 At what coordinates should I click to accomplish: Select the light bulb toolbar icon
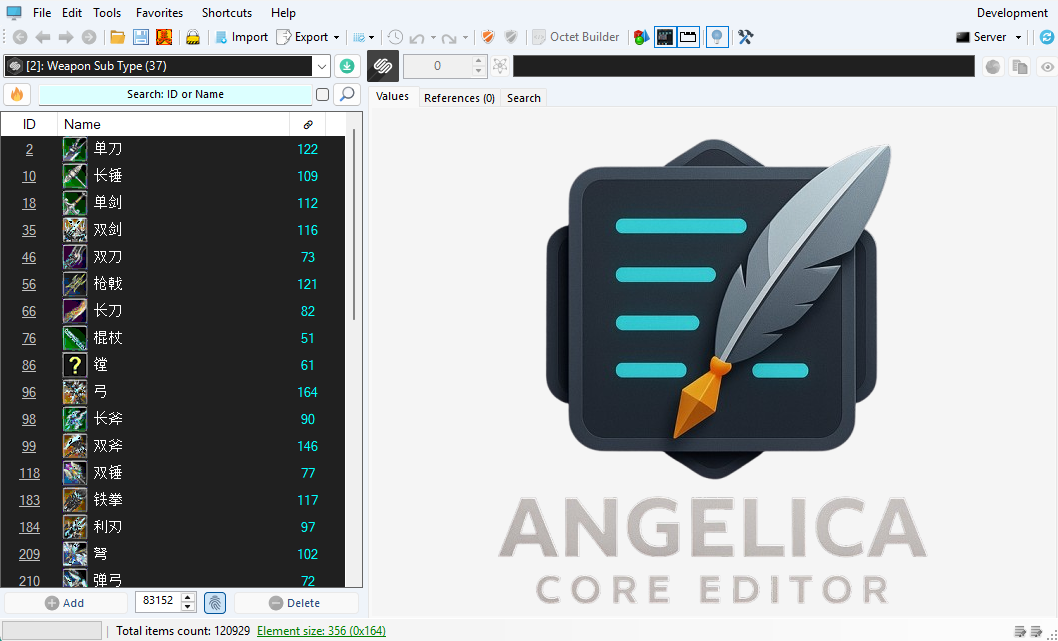[x=717, y=37]
